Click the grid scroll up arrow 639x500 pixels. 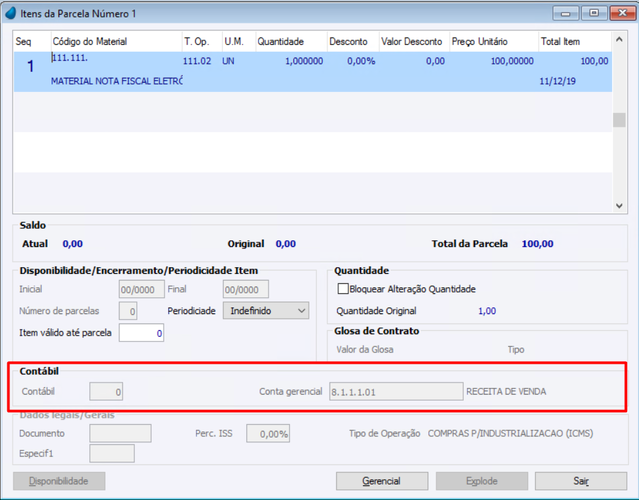pos(619,40)
